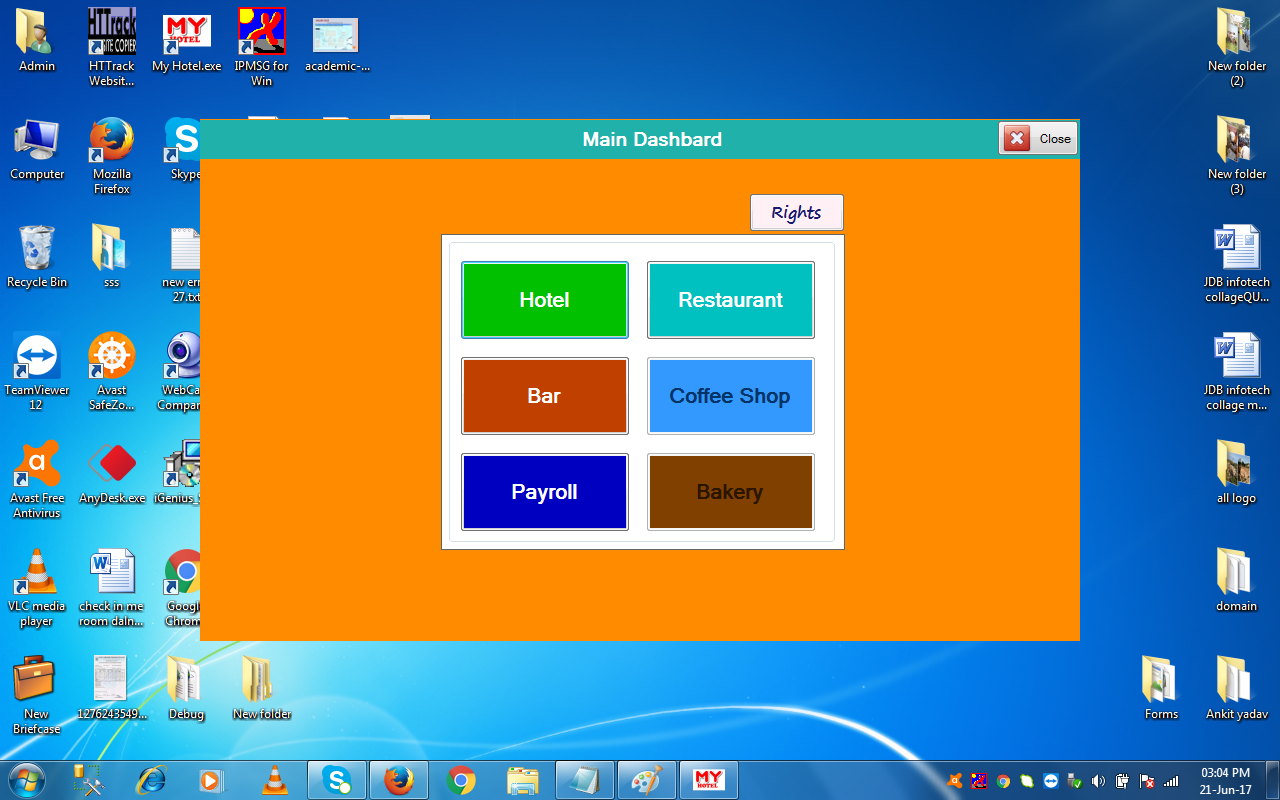Open the Bakery module
This screenshot has height=800, width=1280.
point(731,492)
